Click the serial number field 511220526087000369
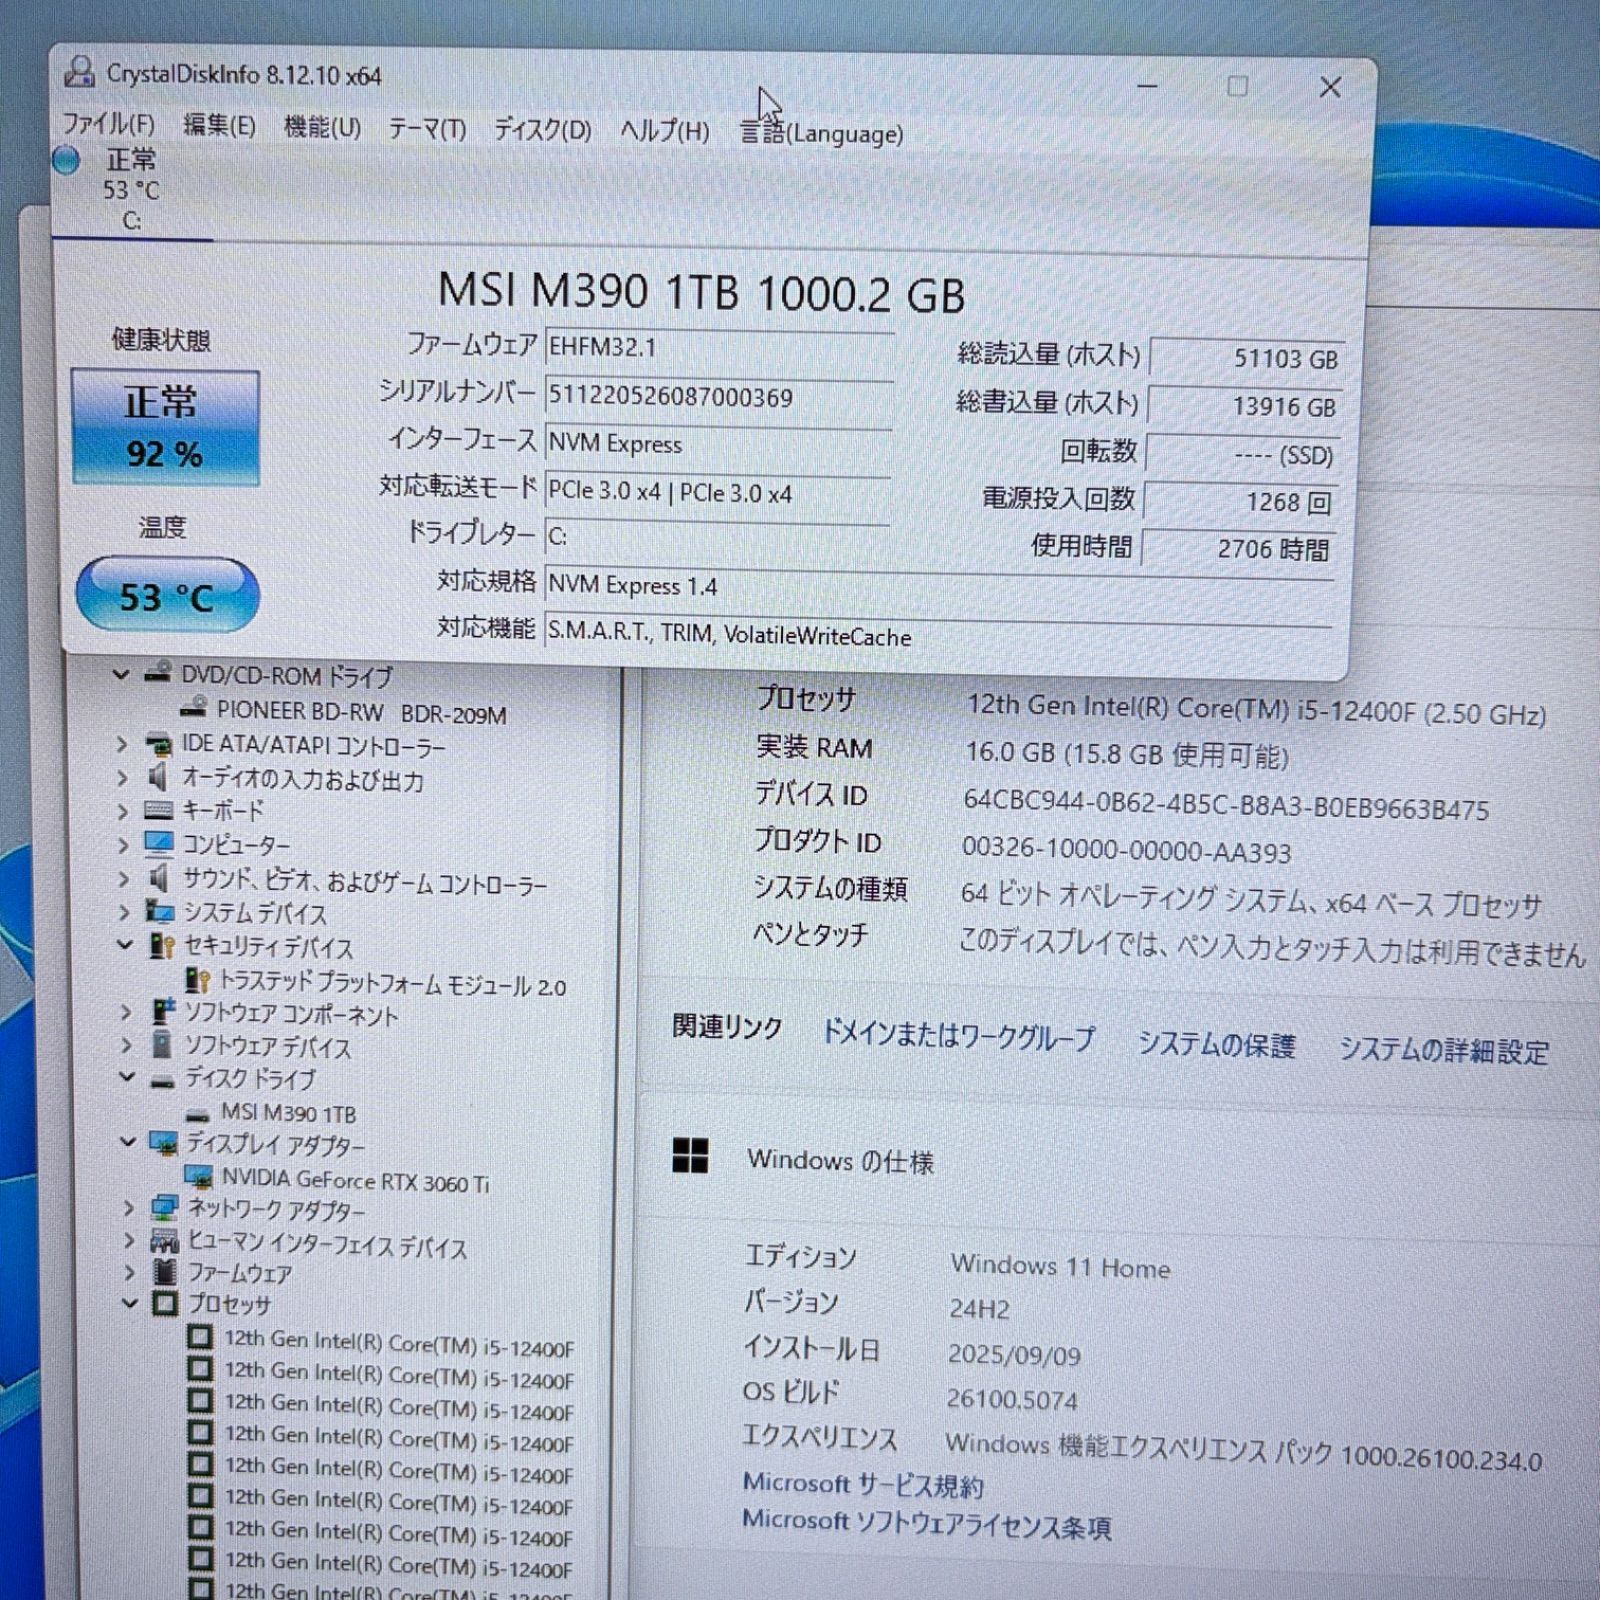 [718, 396]
